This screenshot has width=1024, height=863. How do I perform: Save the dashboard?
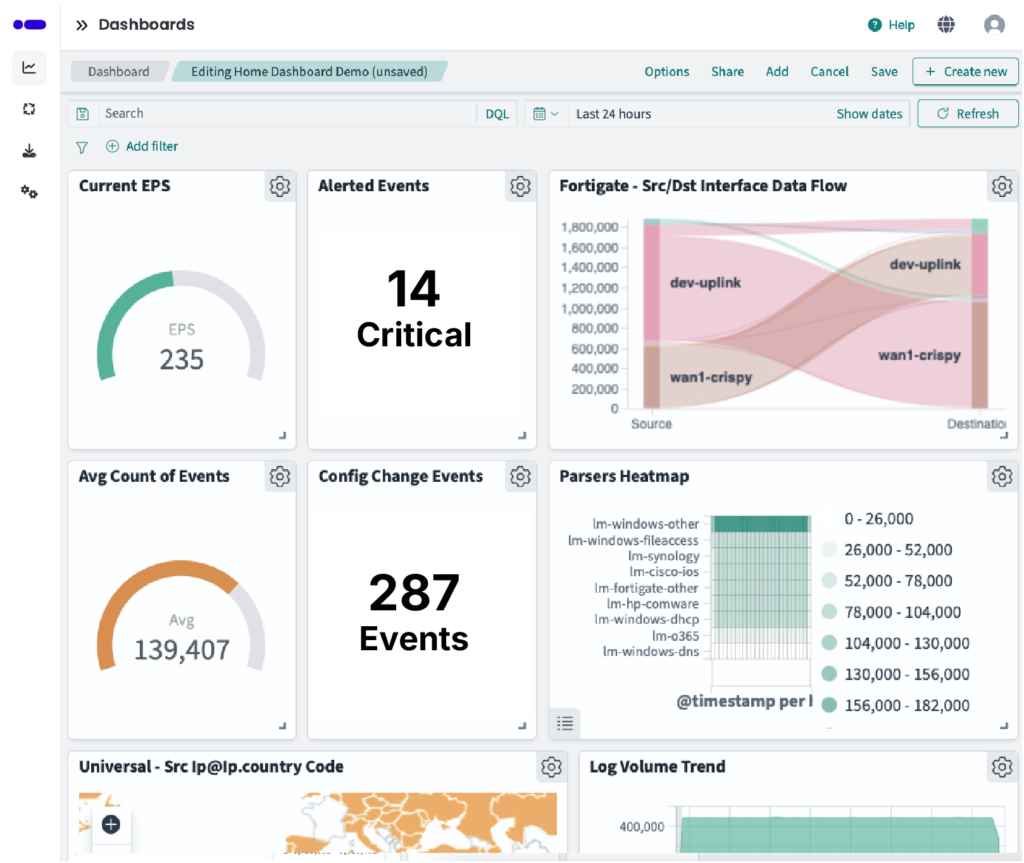click(884, 71)
